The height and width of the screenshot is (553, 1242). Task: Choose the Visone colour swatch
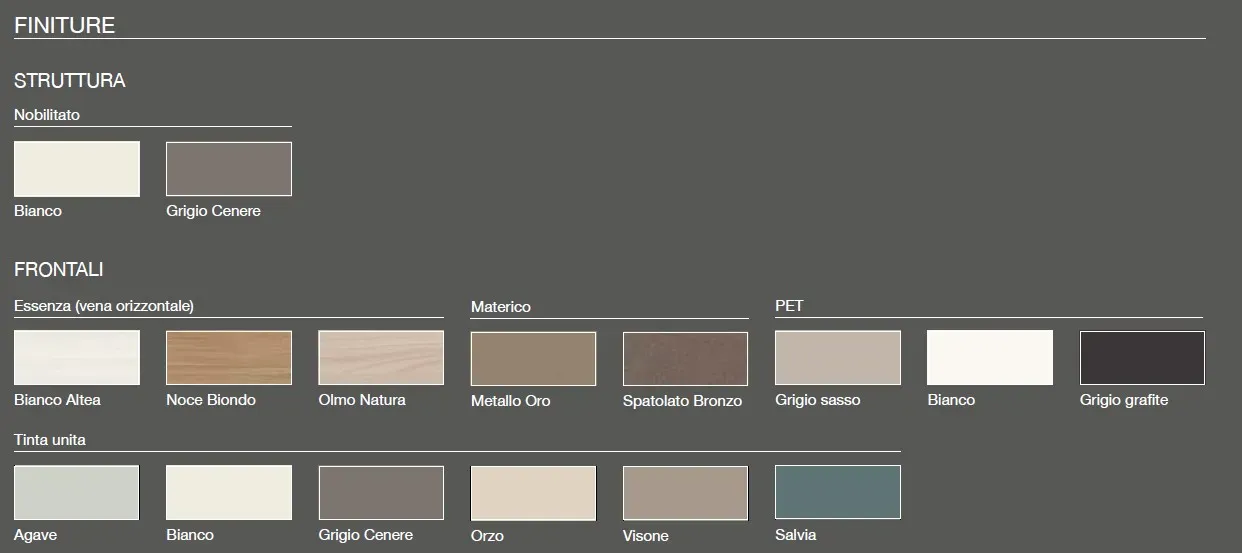685,493
